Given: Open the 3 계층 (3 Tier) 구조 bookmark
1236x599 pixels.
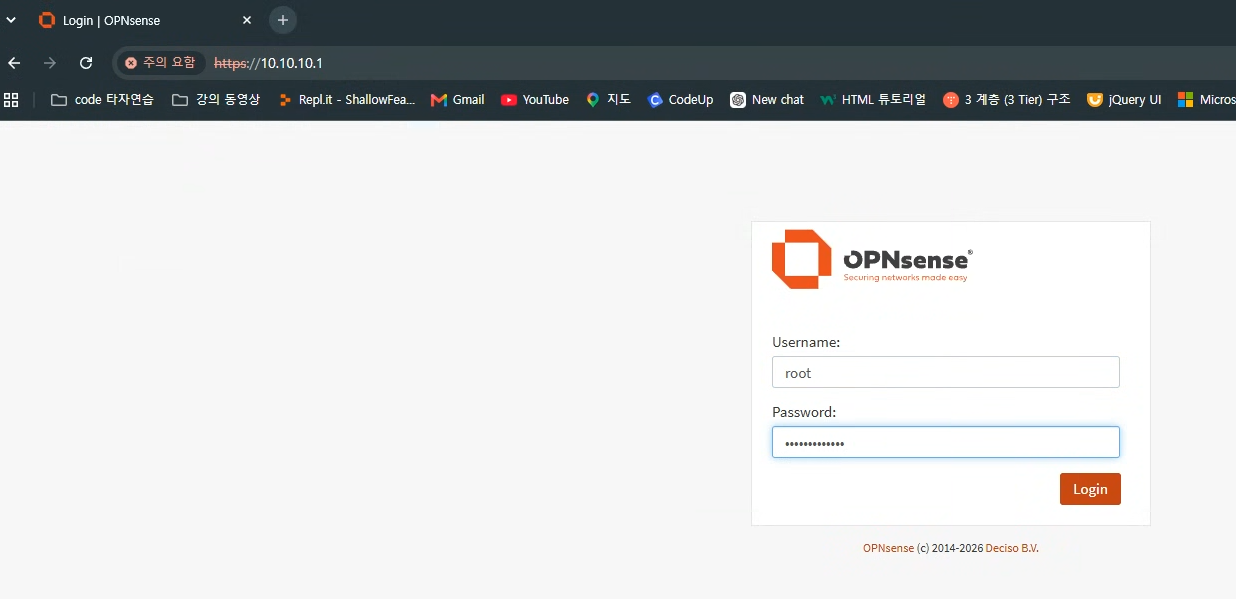Looking at the screenshot, I should (1007, 99).
